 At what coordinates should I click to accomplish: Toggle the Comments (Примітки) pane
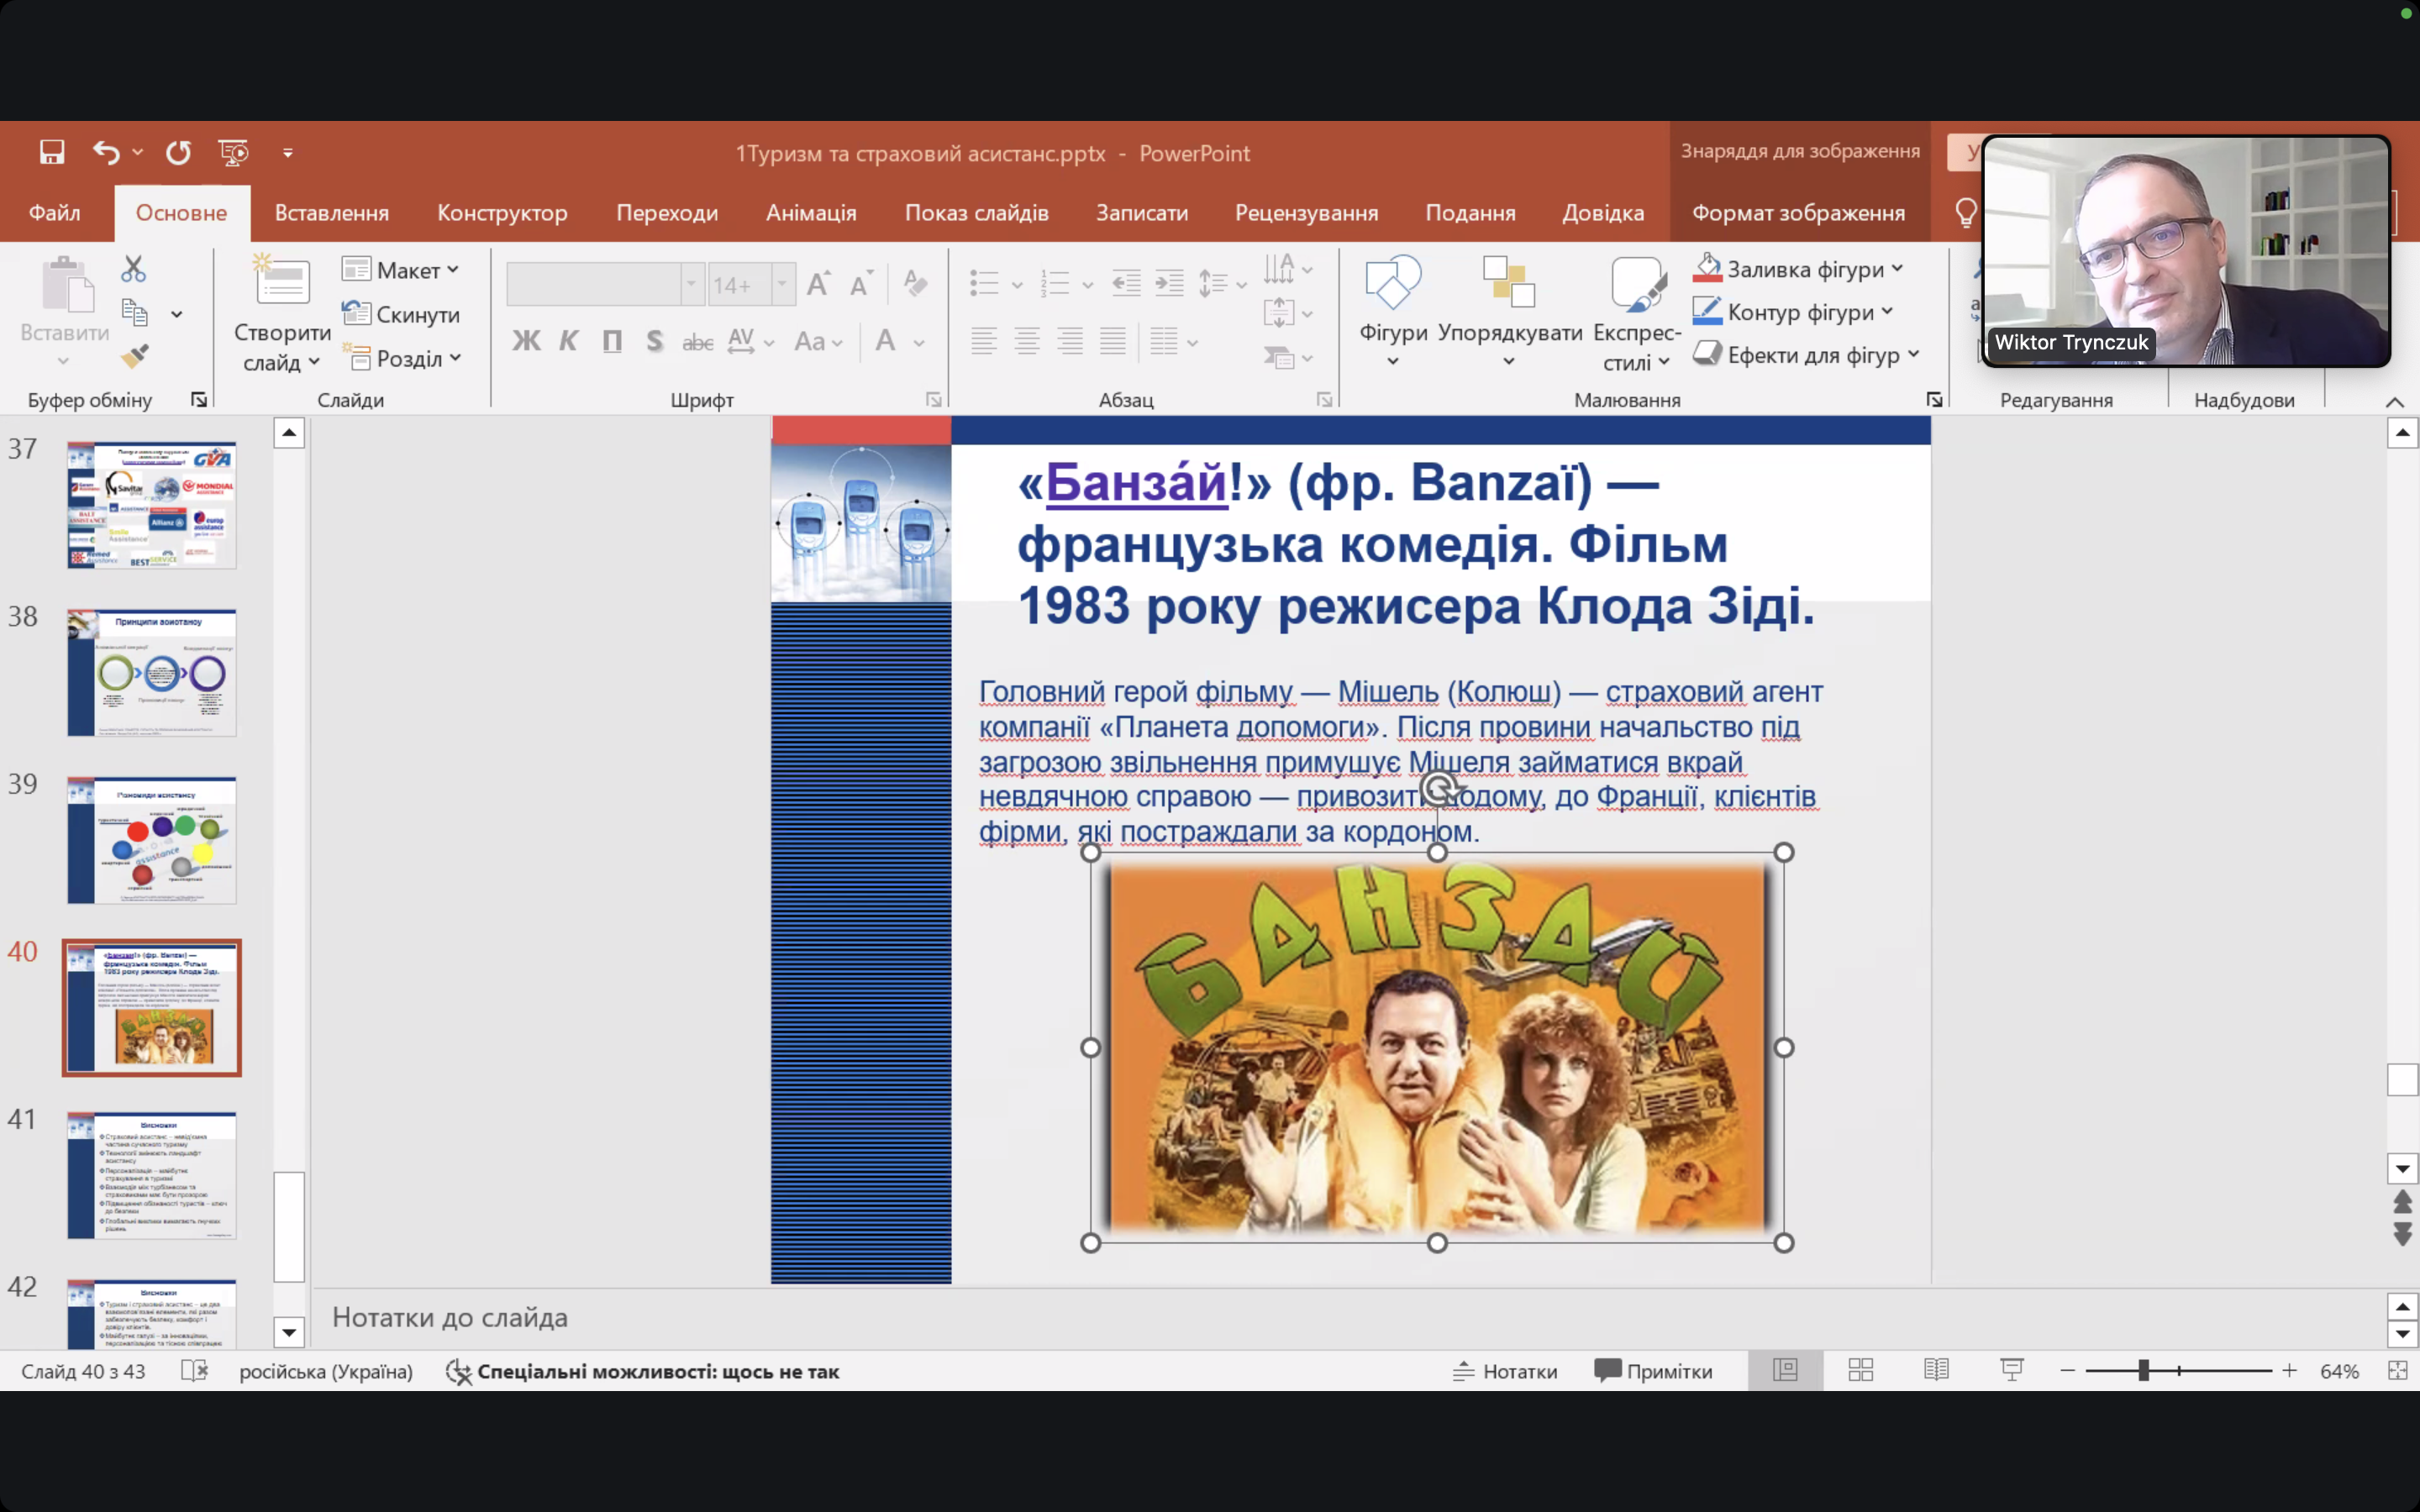coord(1653,1371)
